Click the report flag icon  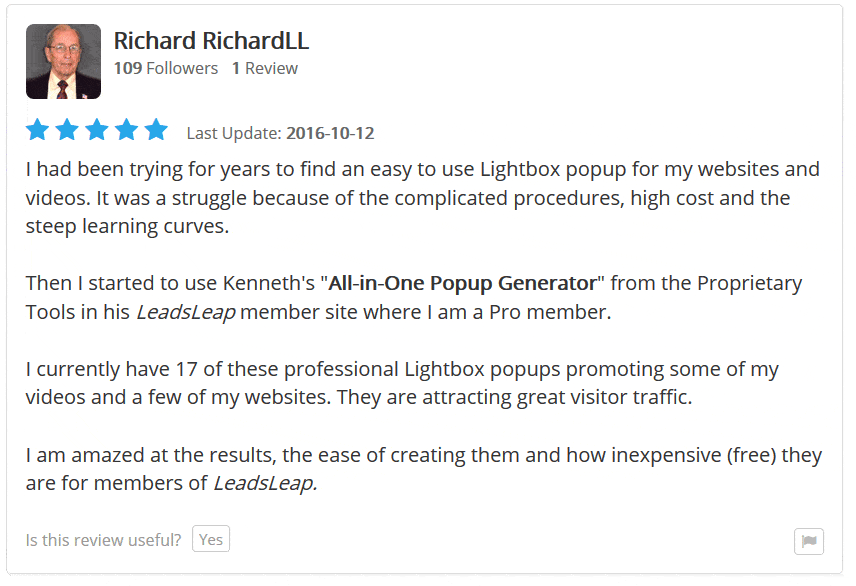click(x=809, y=541)
